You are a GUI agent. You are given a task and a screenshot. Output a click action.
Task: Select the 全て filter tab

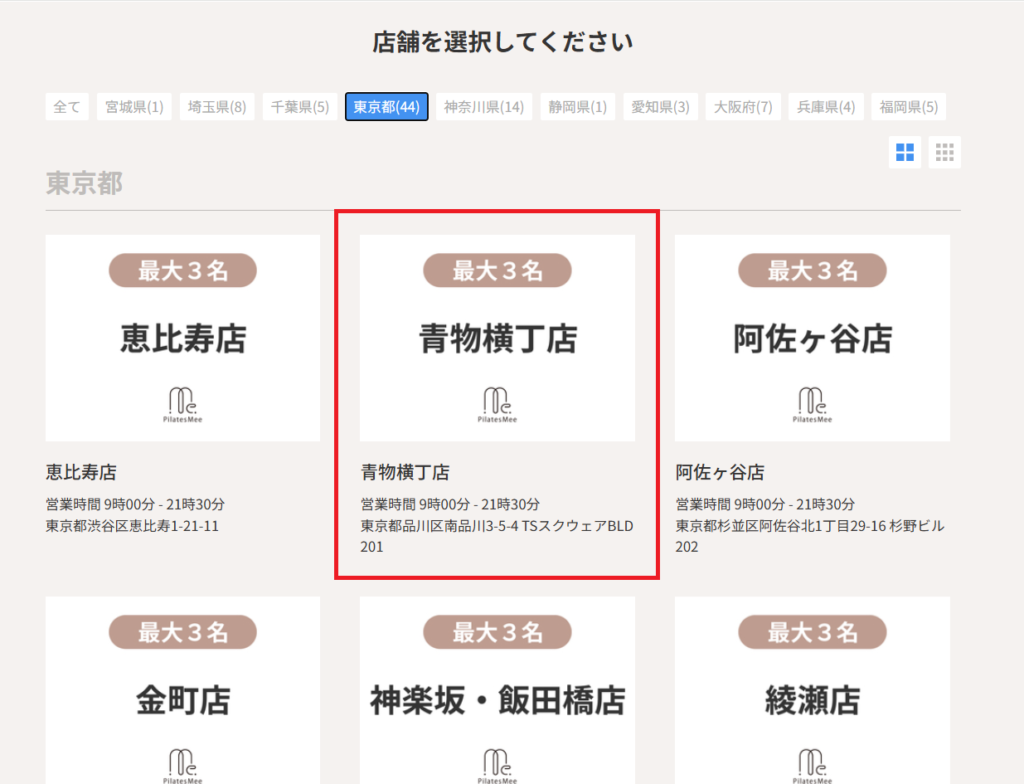point(67,107)
